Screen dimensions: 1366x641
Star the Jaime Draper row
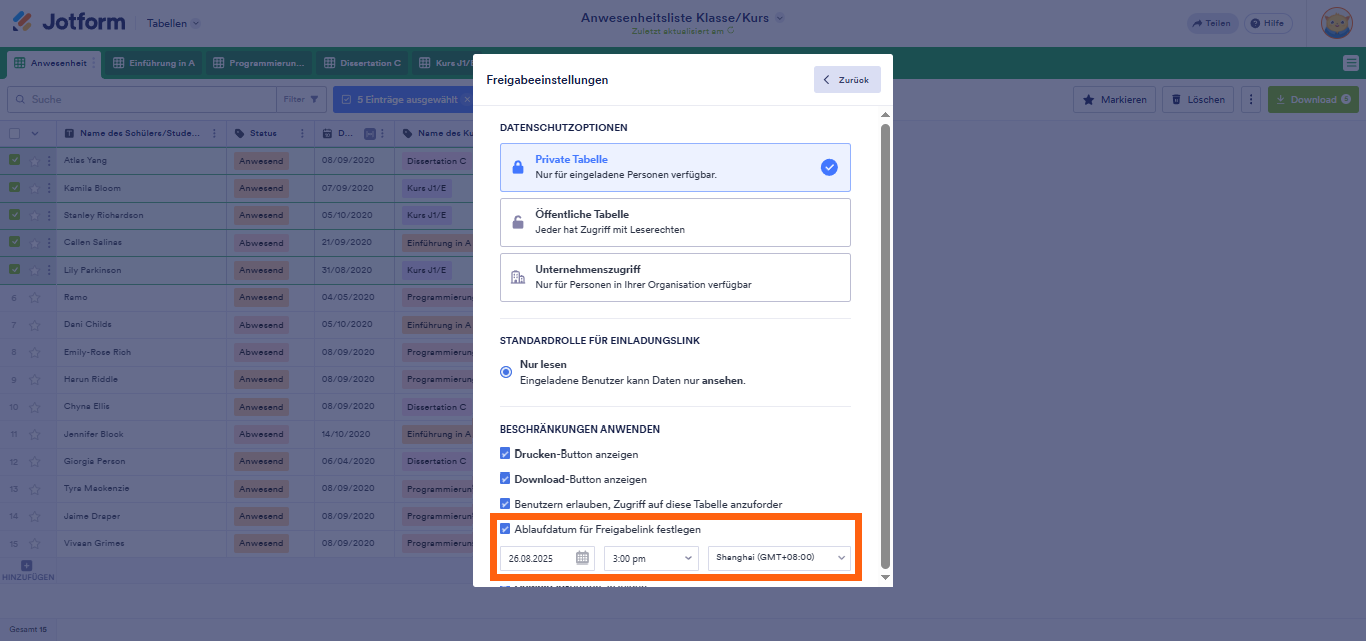pos(34,516)
